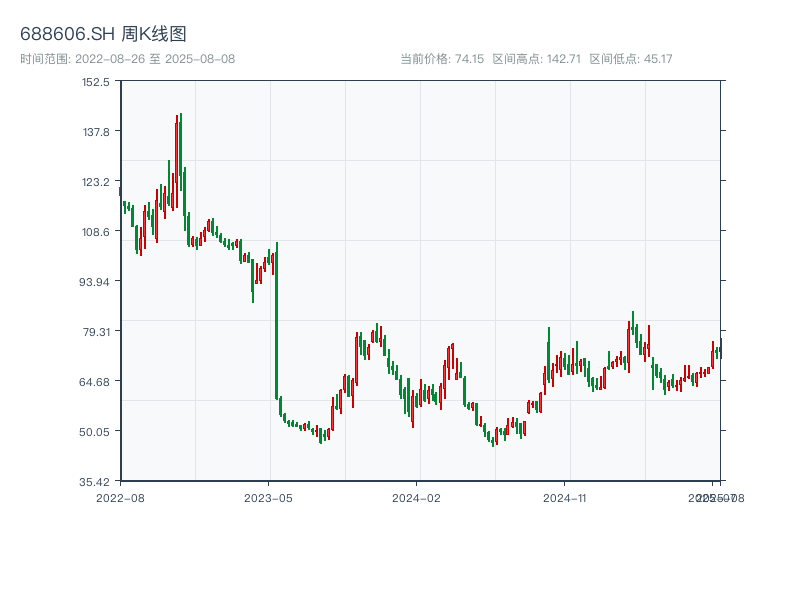The width and height of the screenshot is (800, 600).
Task: Select the 2022-08 x-axis date label
Action: coord(120,497)
